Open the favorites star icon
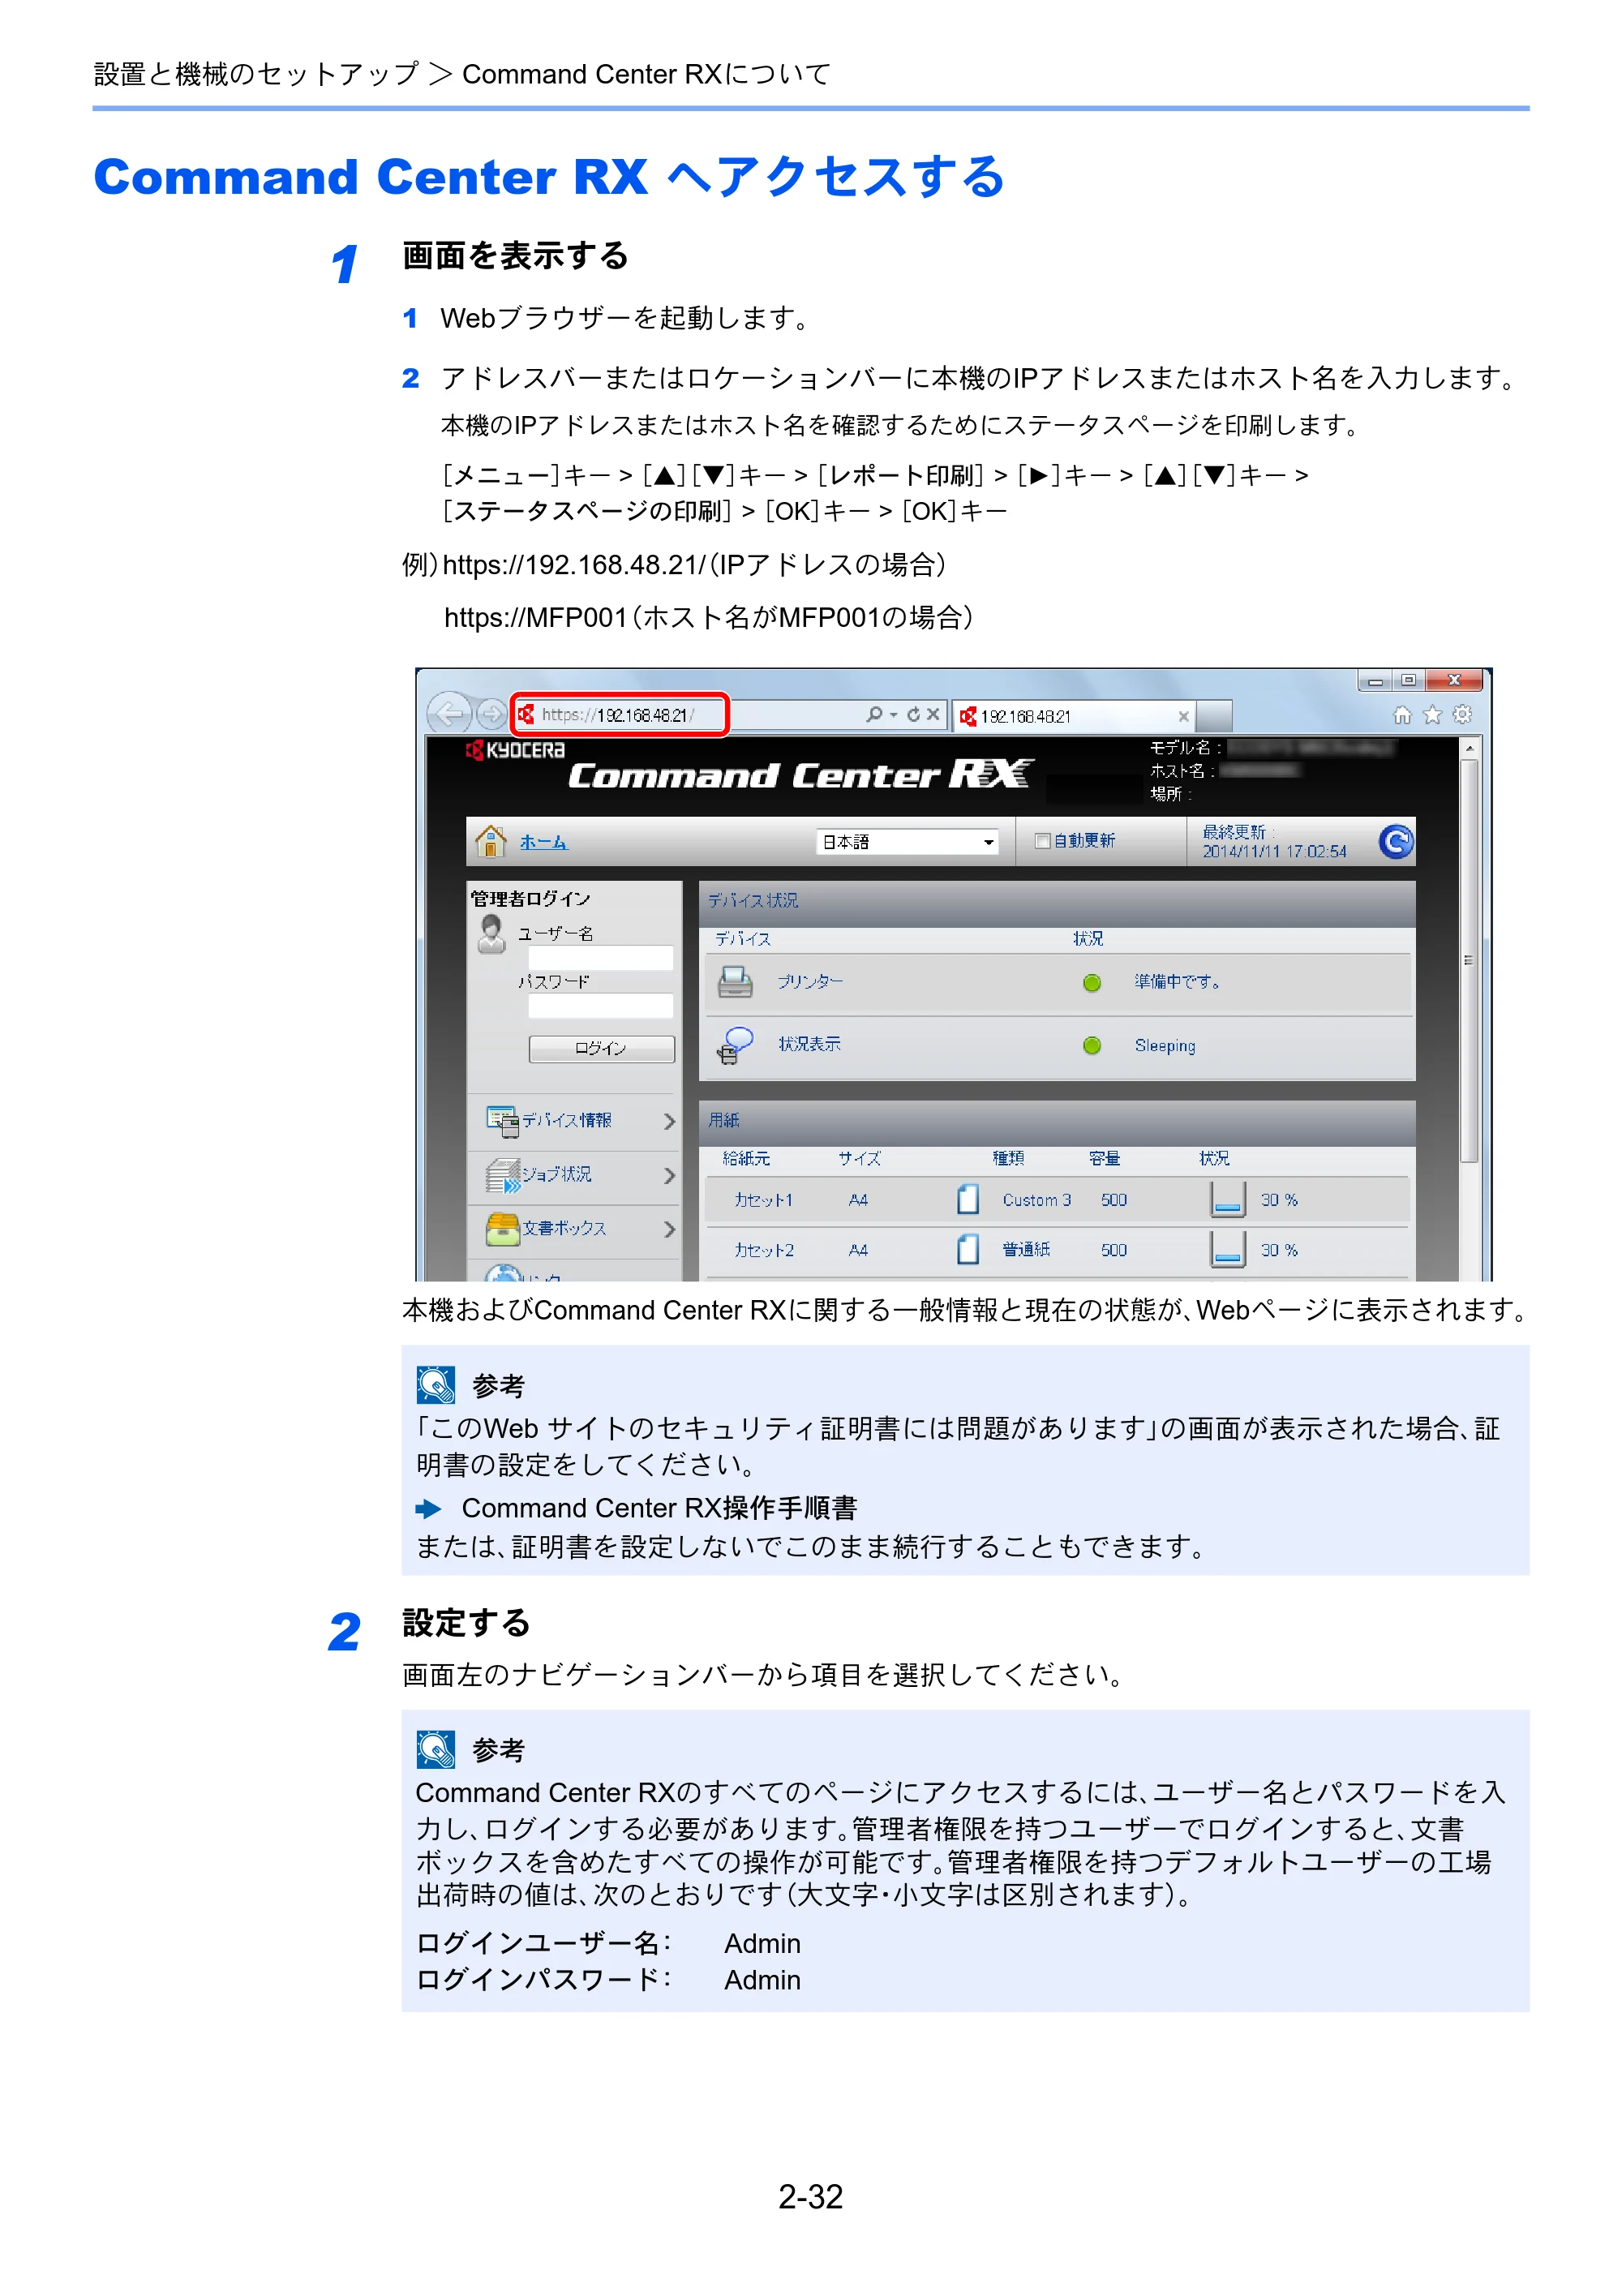The image size is (1622, 2296). 1432,715
